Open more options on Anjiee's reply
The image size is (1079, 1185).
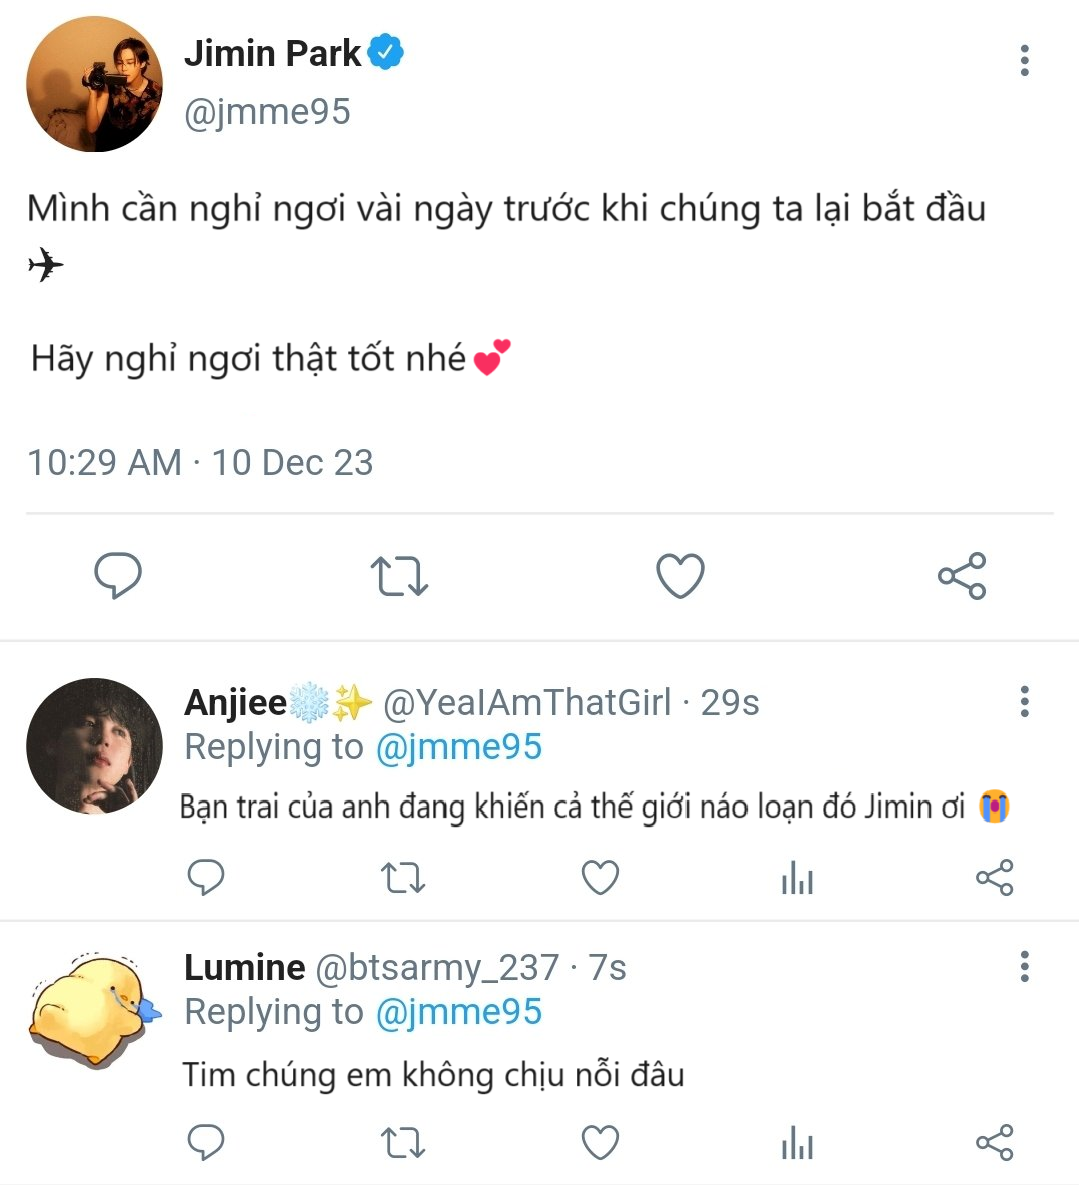coord(1024,702)
